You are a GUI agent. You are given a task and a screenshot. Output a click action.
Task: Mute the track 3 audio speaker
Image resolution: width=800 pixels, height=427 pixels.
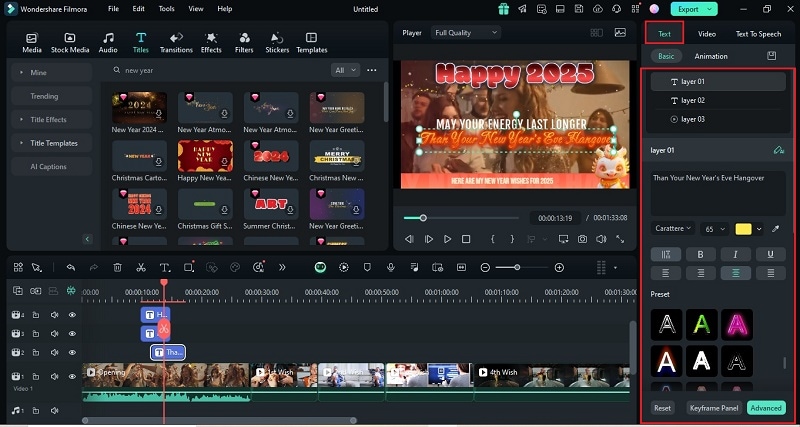[54, 334]
